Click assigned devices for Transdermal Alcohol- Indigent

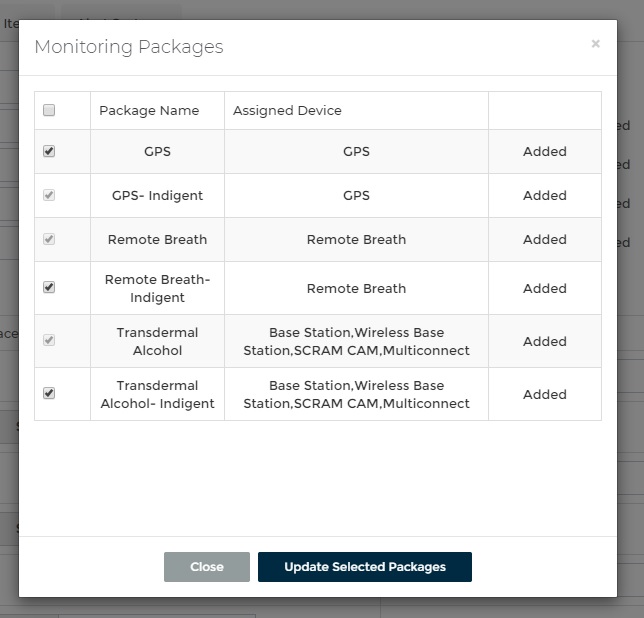(x=356, y=394)
